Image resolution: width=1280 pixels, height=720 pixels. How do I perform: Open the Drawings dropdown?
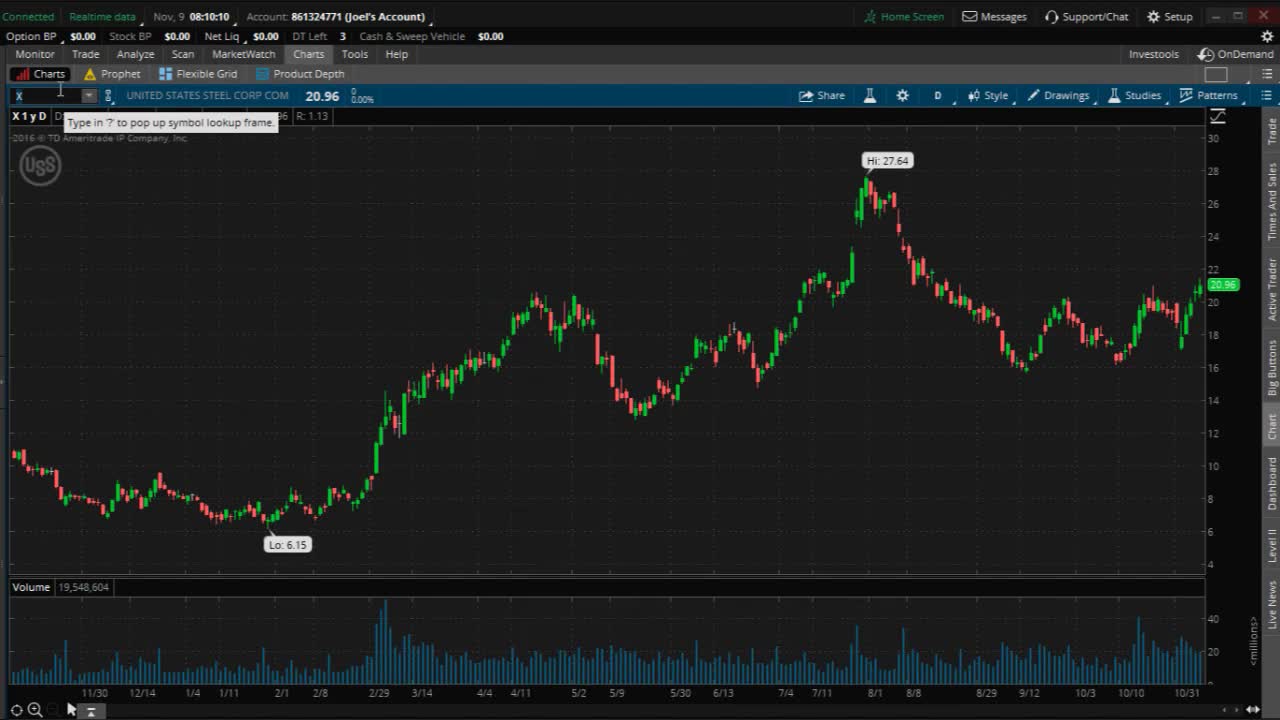[x=1058, y=96]
